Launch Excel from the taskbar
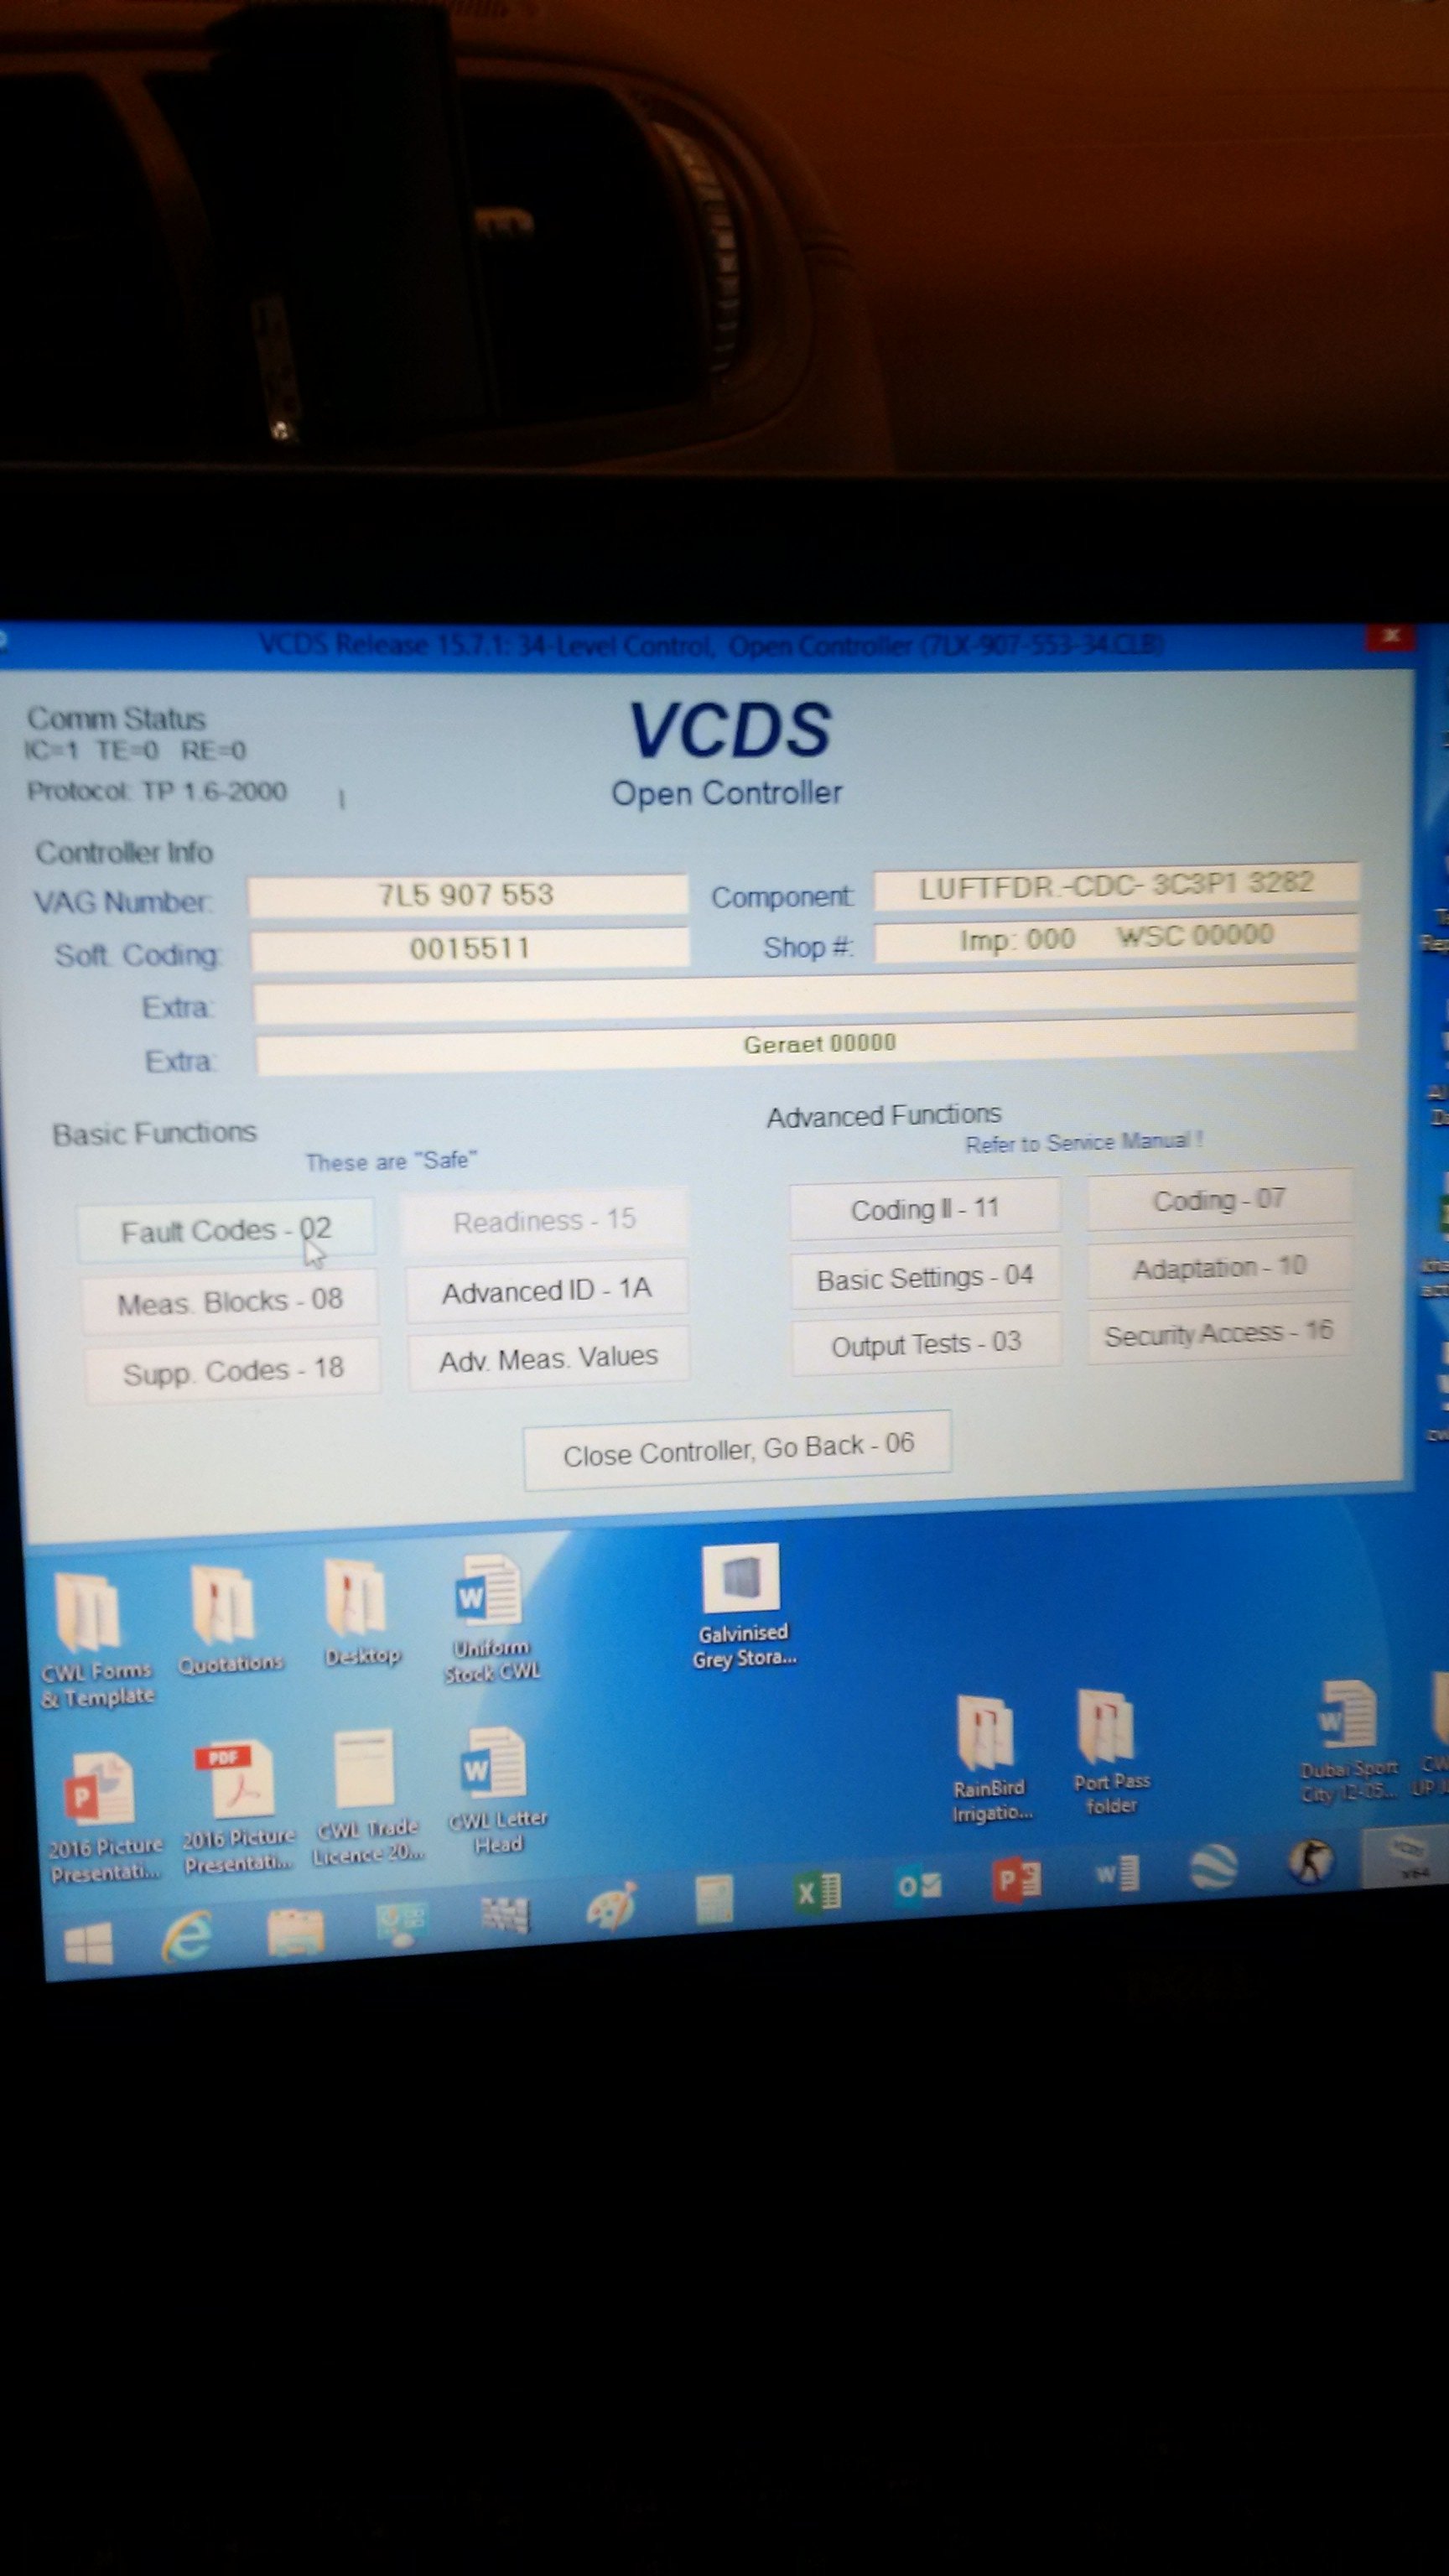Screen dimensions: 1449x2576 [x=817, y=1891]
